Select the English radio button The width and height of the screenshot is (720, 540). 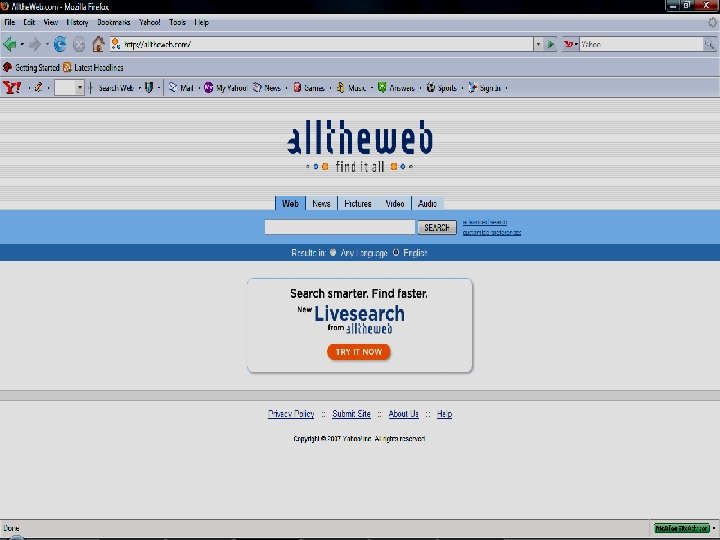coord(396,253)
